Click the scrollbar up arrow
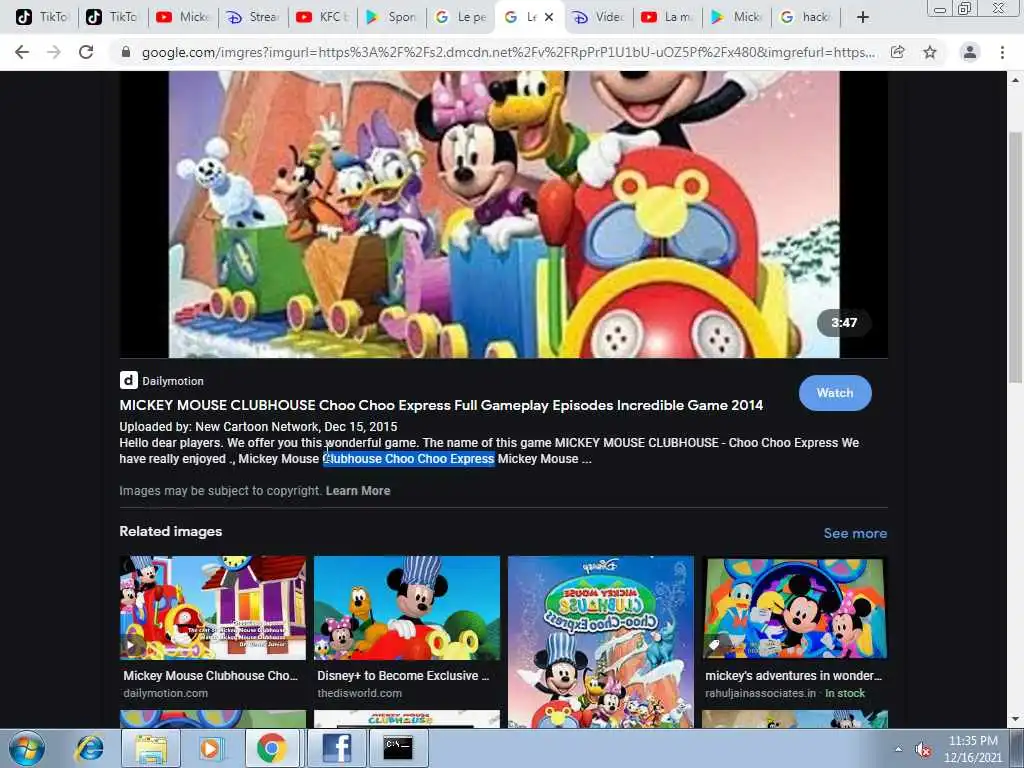Screen dimensions: 1024x768 [x=1014, y=80]
